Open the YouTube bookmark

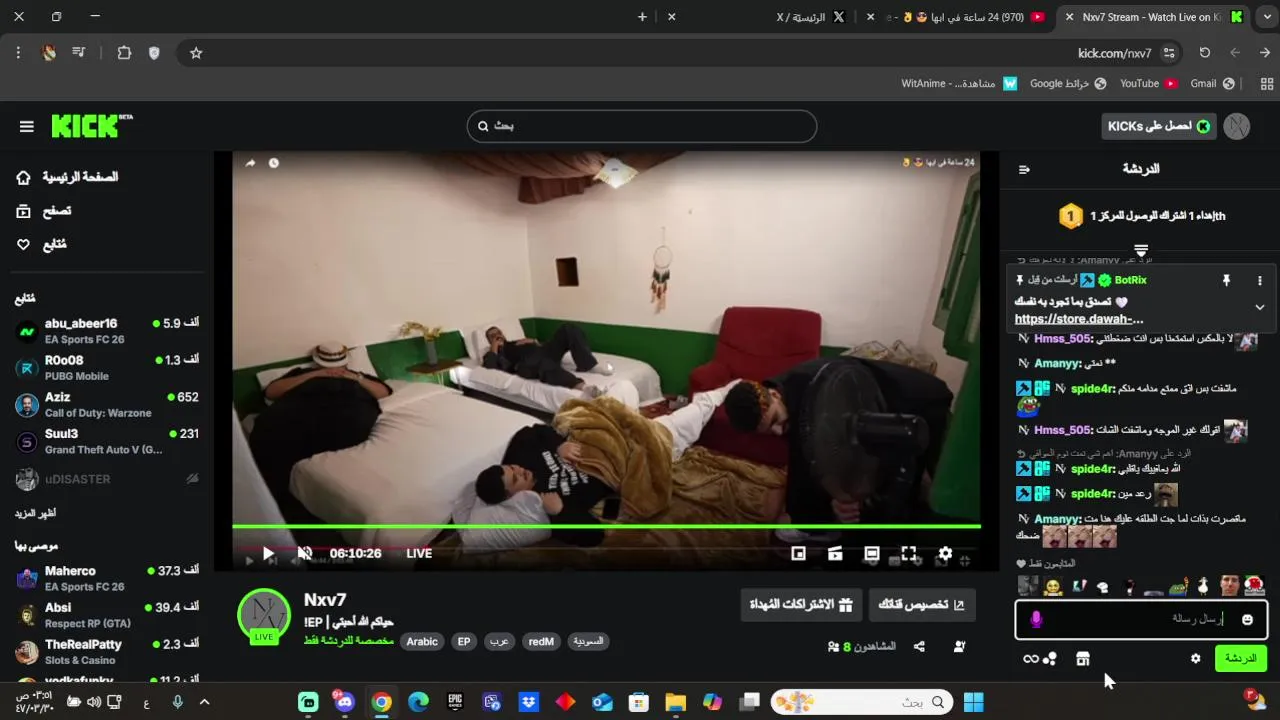click(1148, 84)
